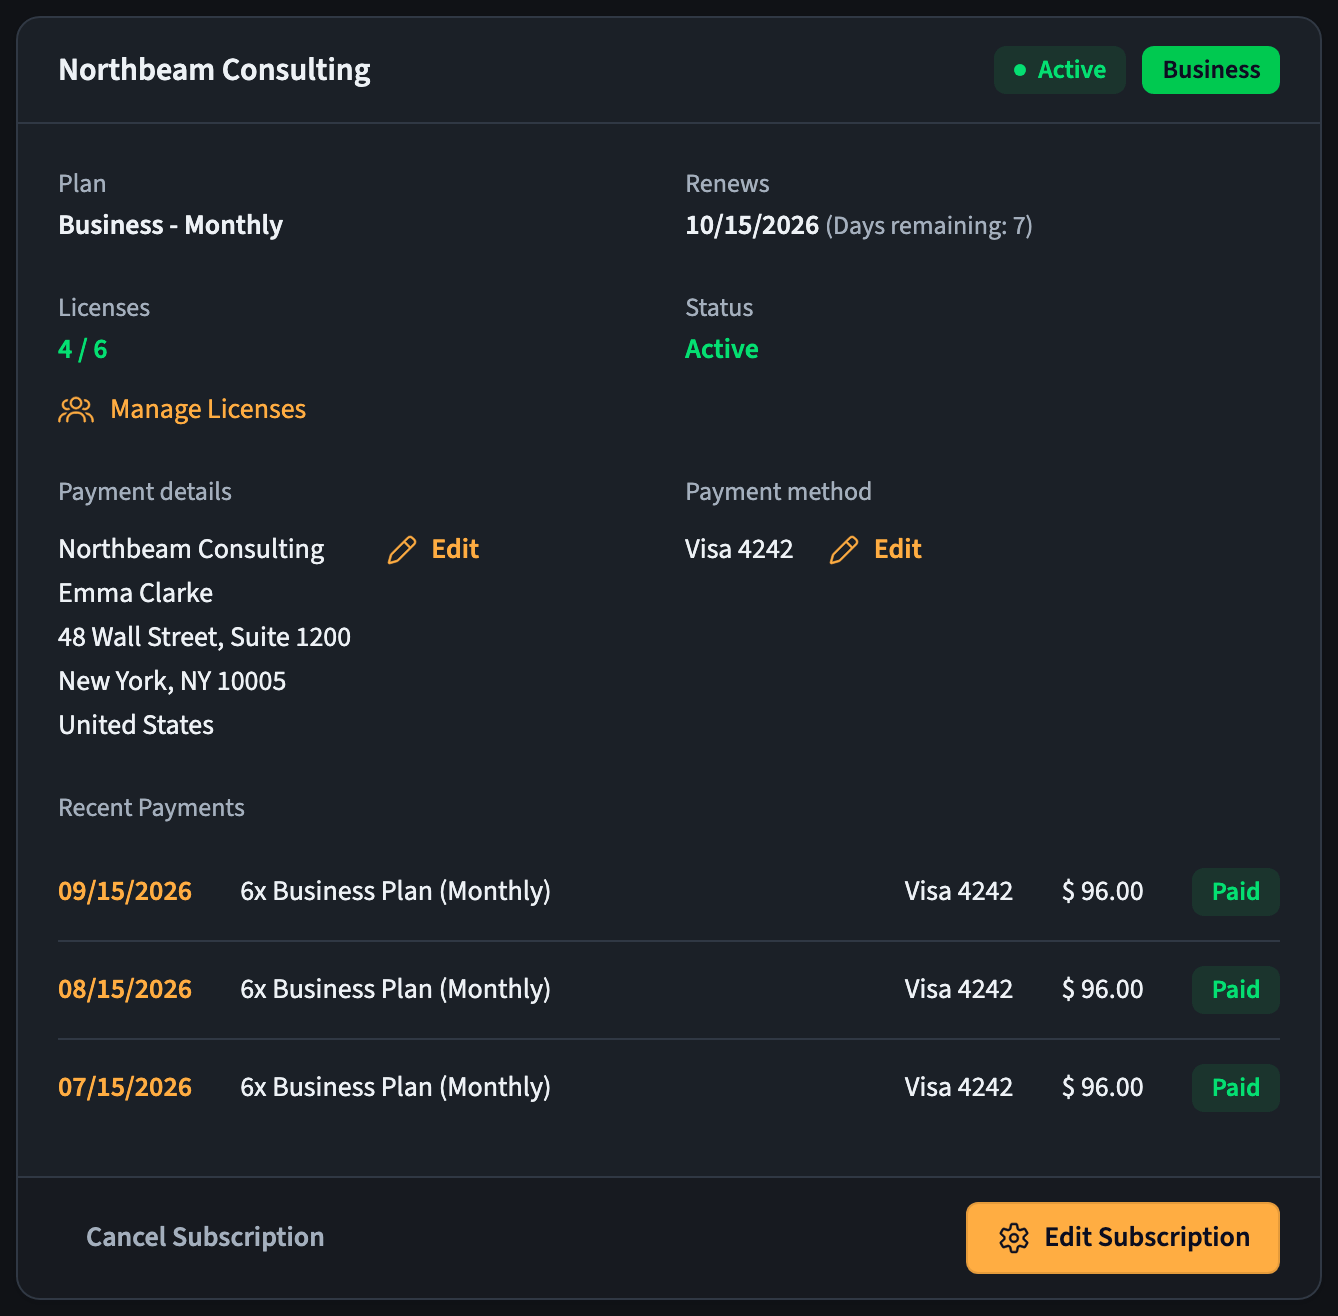This screenshot has height=1316, width=1338.
Task: Click the plan description in the 07/15/2026 row
Action: (x=396, y=1087)
